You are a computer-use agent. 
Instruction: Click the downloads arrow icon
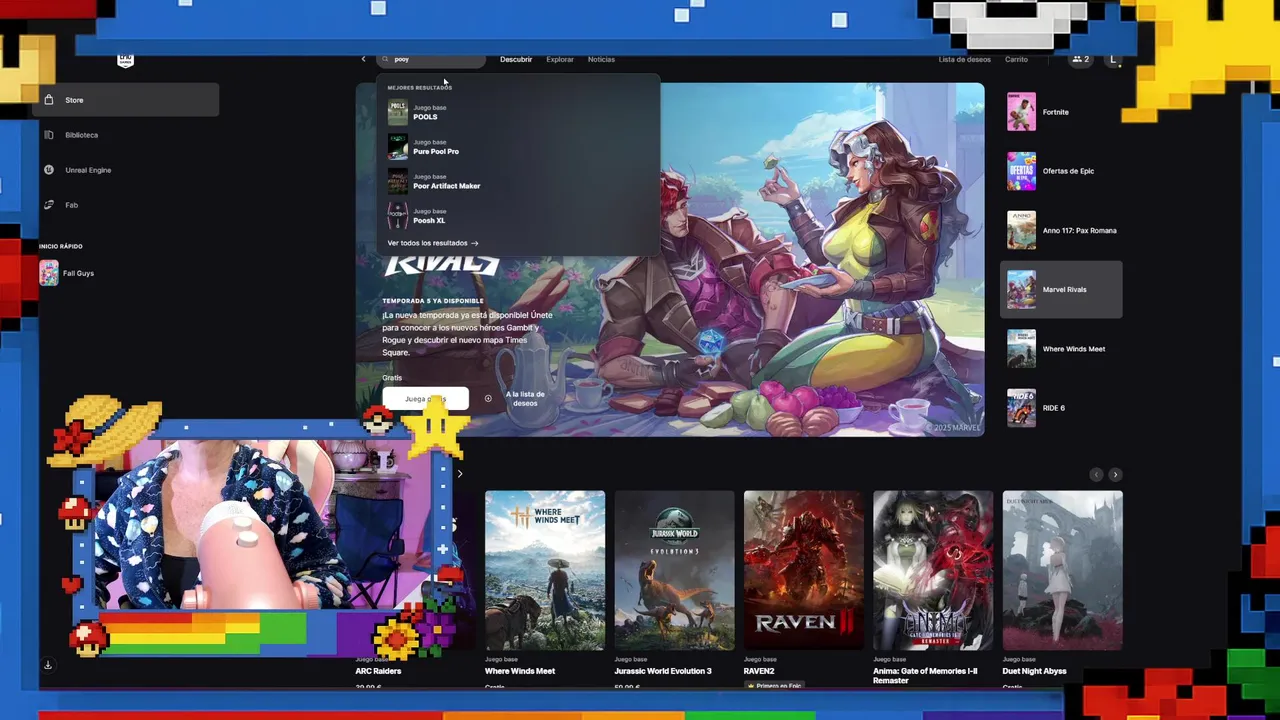[47, 665]
